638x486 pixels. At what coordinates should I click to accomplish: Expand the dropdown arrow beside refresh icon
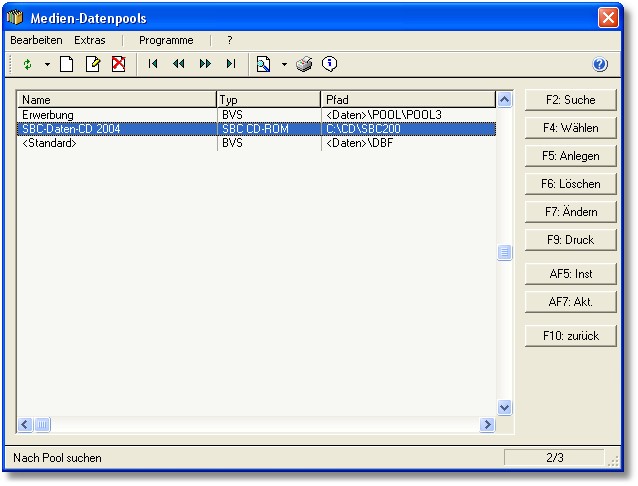click(46, 64)
